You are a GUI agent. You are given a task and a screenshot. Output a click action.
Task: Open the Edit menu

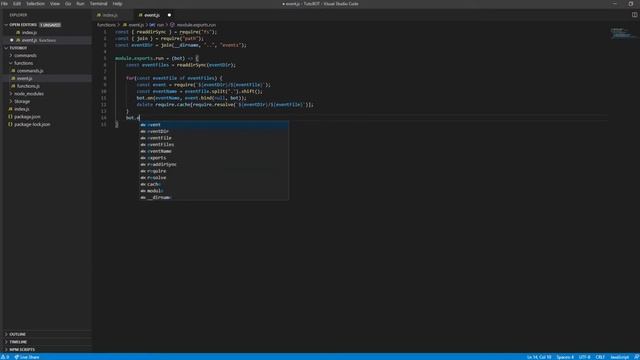[x=17, y=4]
